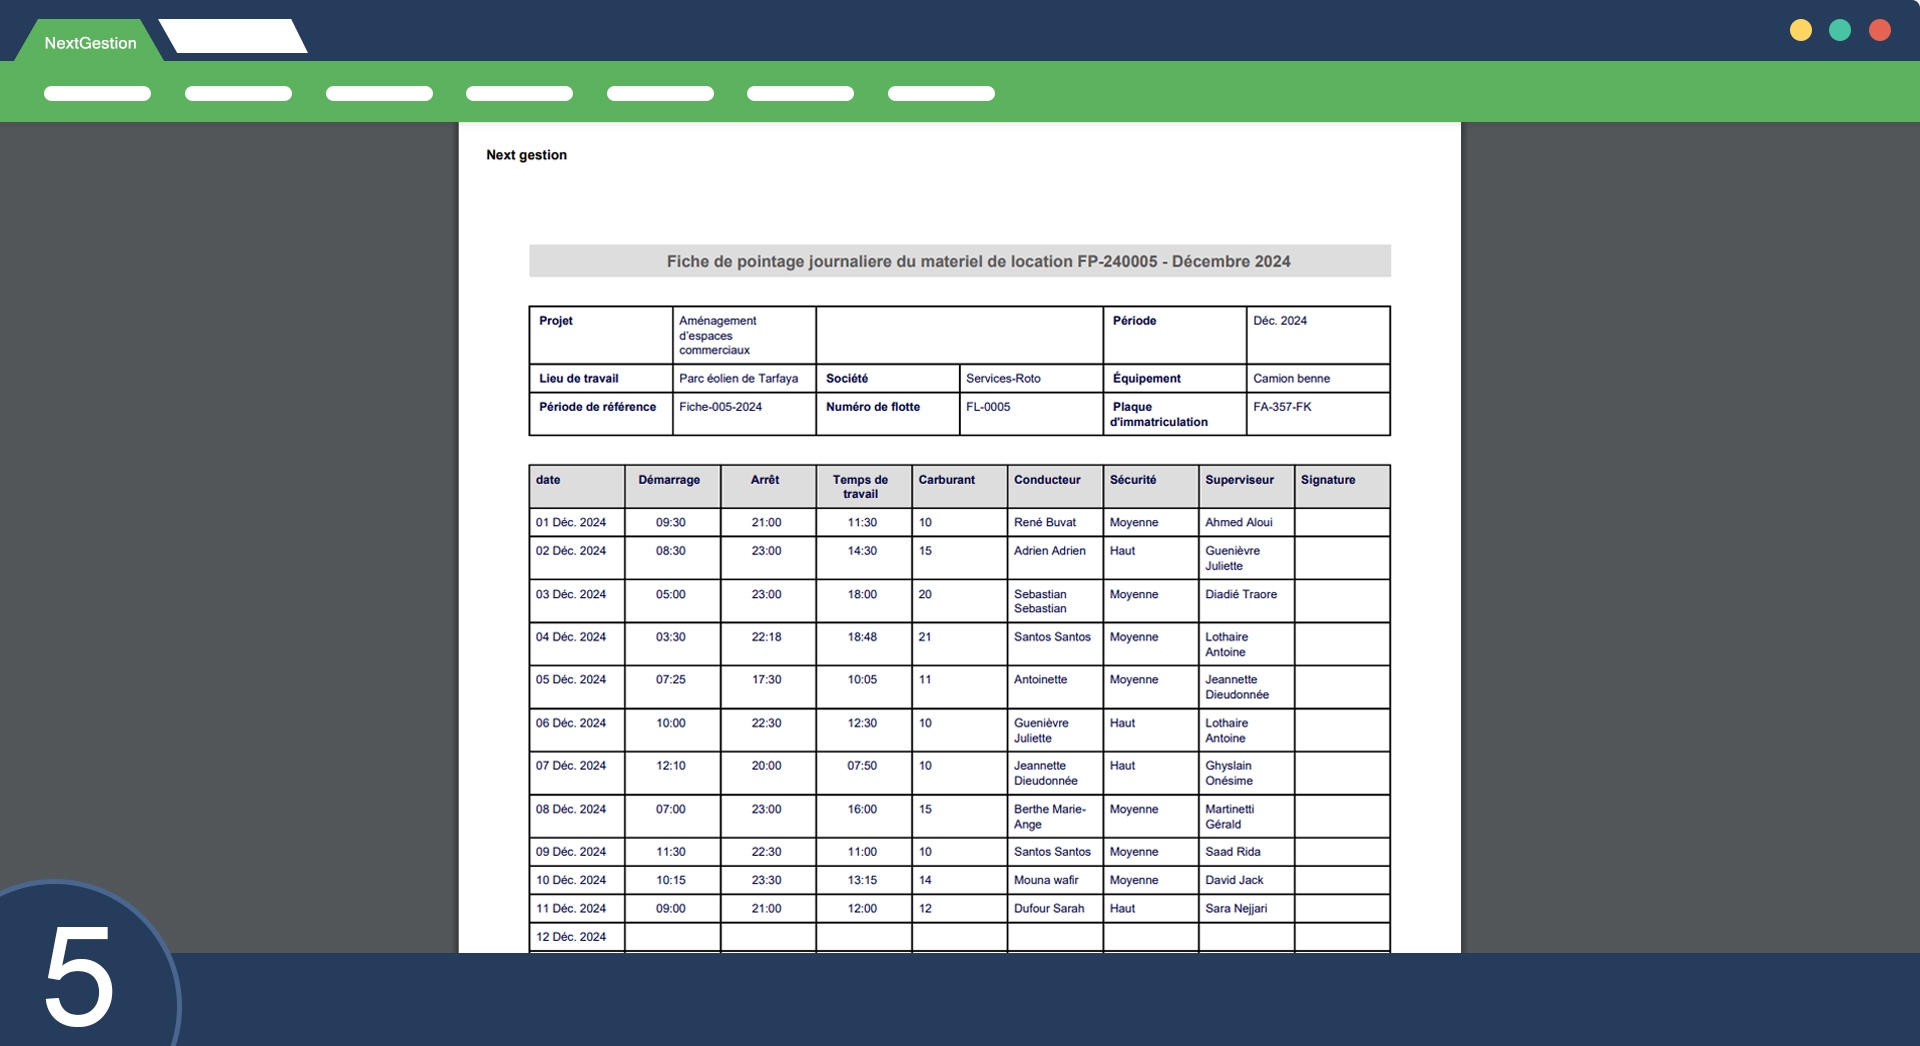1920x1046 pixels.
Task: Click the red circle window button
Action: (1880, 30)
